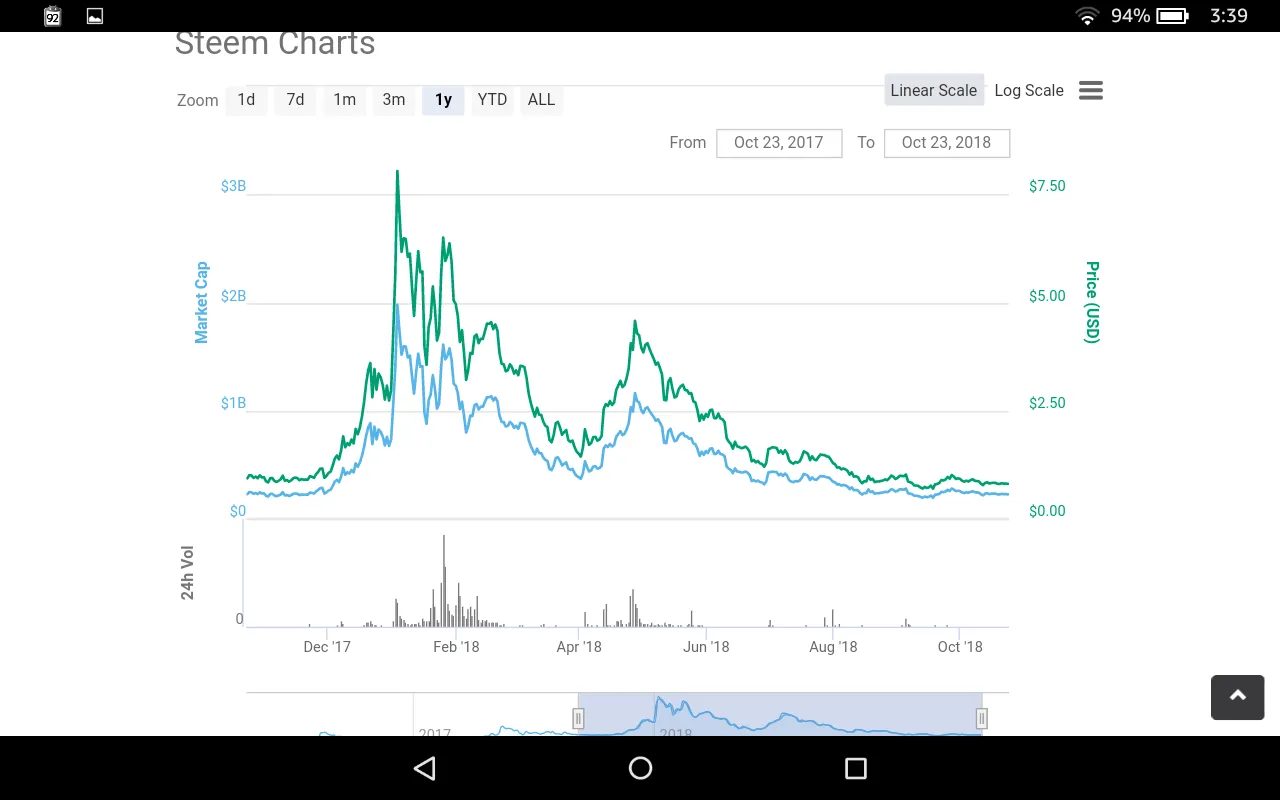Click the Aug '18 date axis label
Image resolution: width=1280 pixels, height=800 pixels.
click(x=833, y=647)
